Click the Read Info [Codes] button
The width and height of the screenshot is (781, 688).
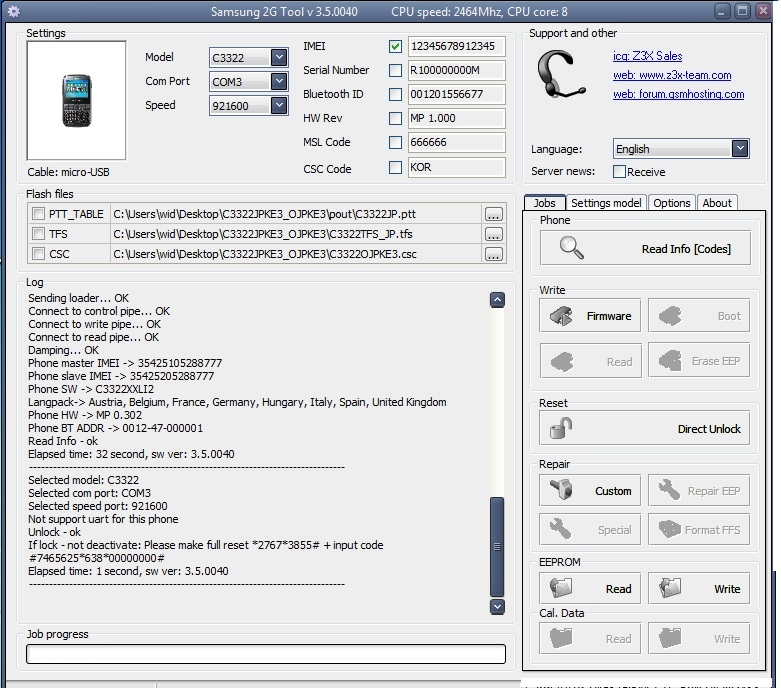coord(645,248)
